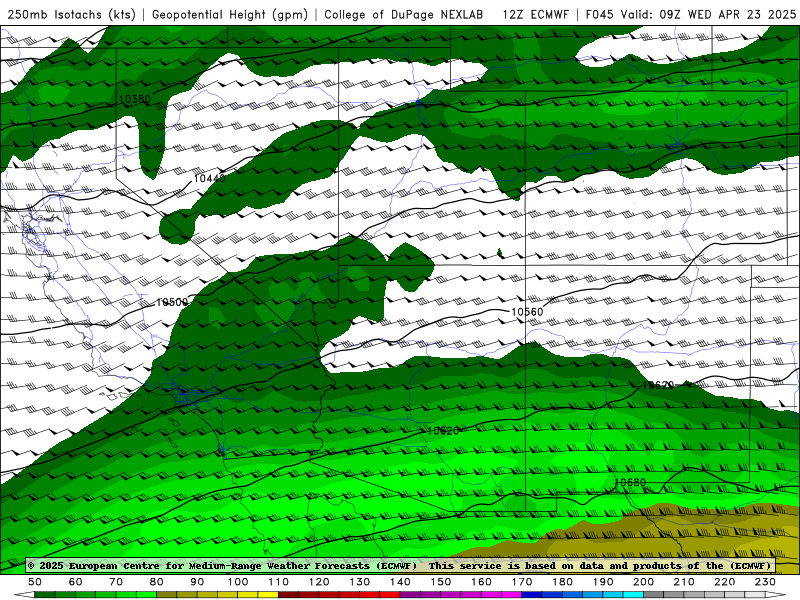Screen dimensions: 800x600
Task: Click the 110 value on the color scale
Action: click(x=279, y=582)
